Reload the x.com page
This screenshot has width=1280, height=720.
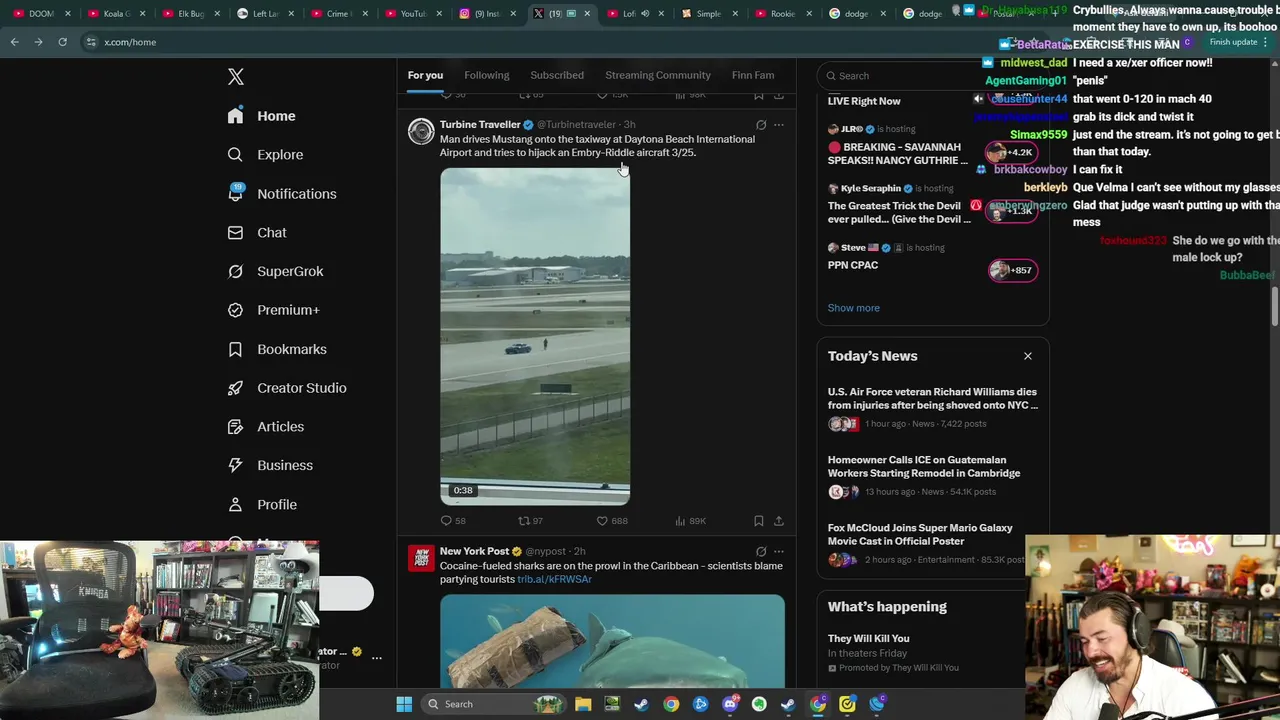[62, 42]
